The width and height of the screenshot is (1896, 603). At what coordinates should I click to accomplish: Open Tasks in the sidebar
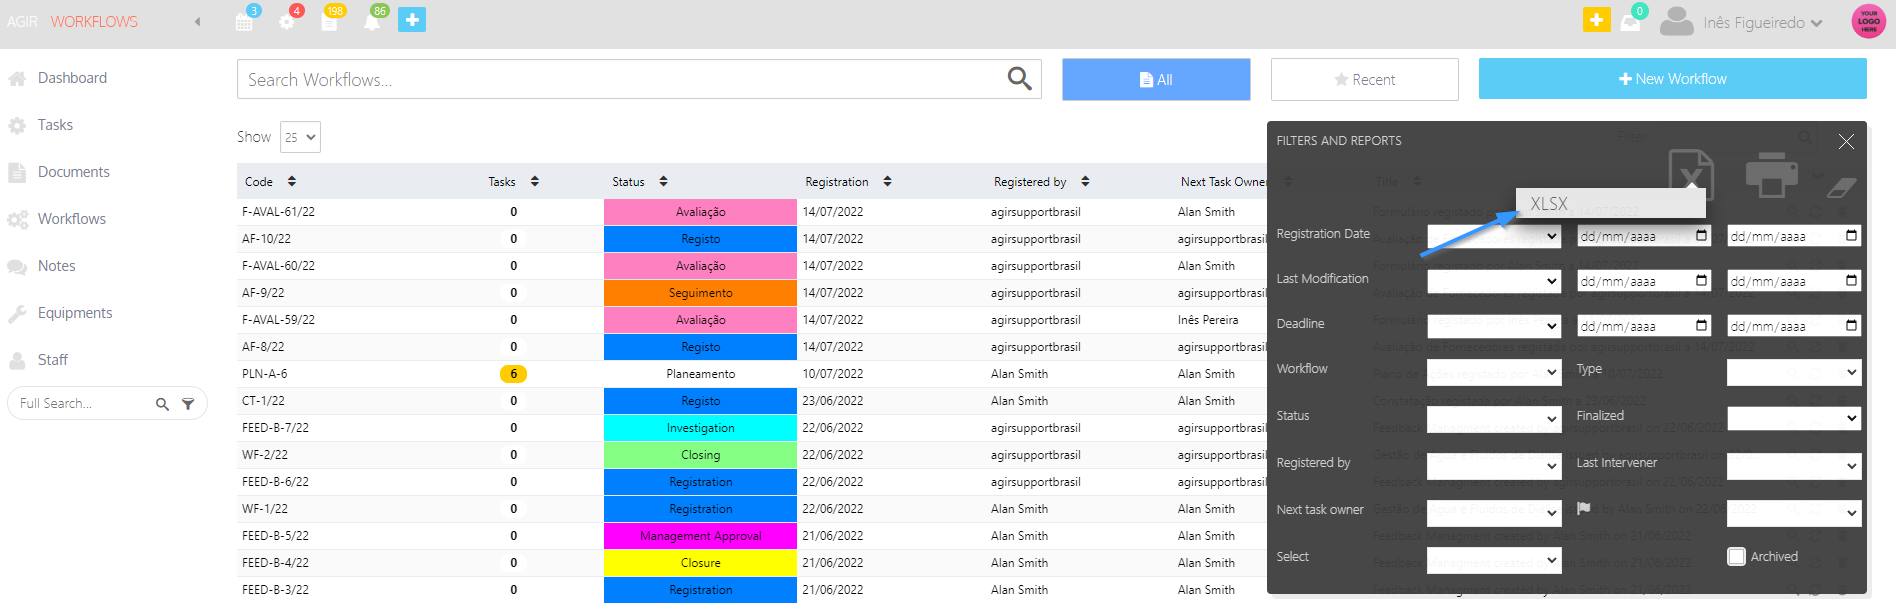click(x=55, y=125)
